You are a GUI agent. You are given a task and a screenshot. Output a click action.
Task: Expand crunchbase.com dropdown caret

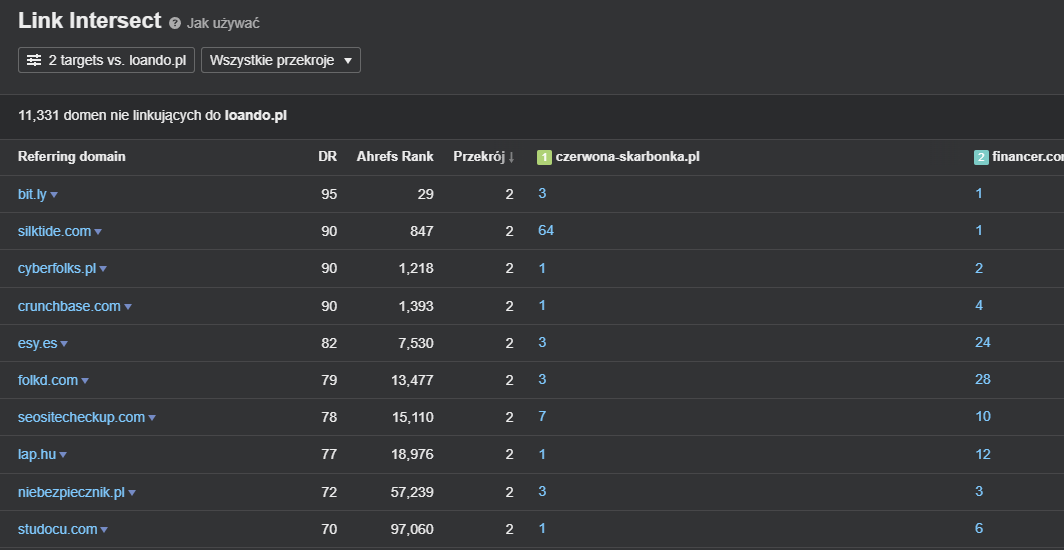pos(128,307)
